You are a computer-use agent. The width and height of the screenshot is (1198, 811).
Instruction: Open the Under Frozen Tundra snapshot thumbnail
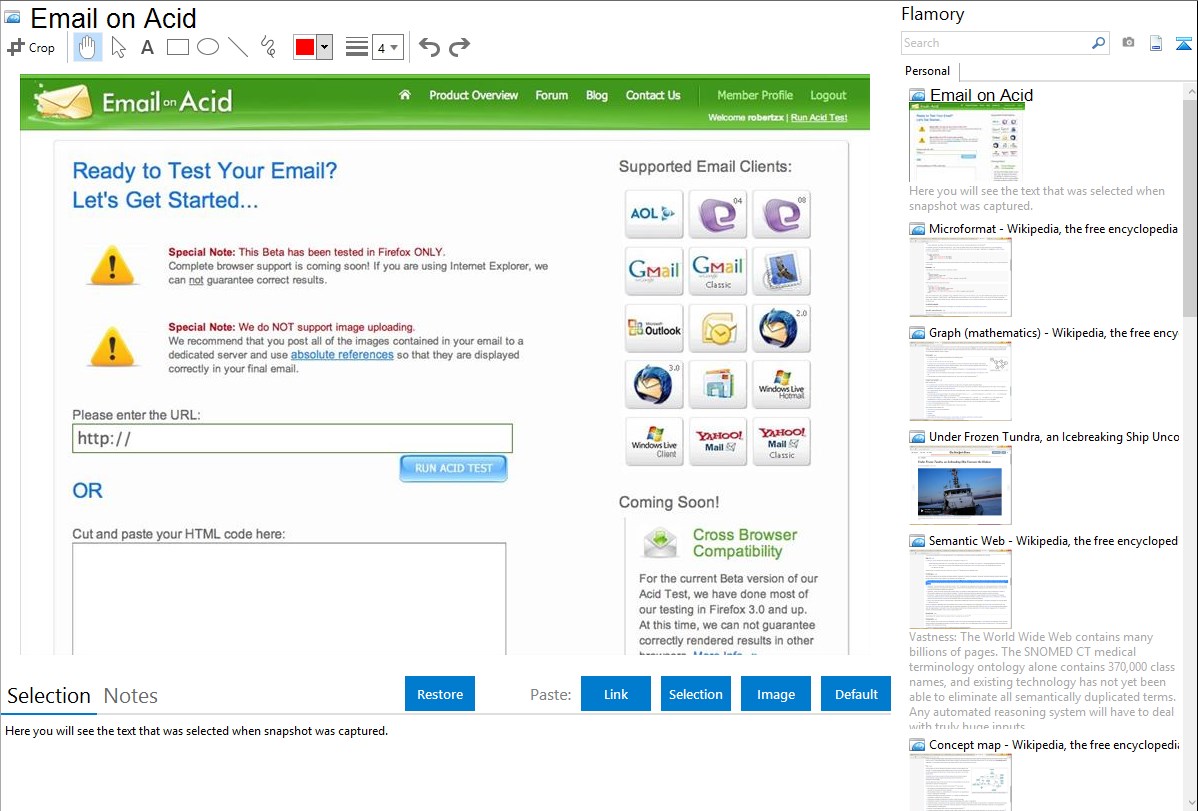pos(960,485)
